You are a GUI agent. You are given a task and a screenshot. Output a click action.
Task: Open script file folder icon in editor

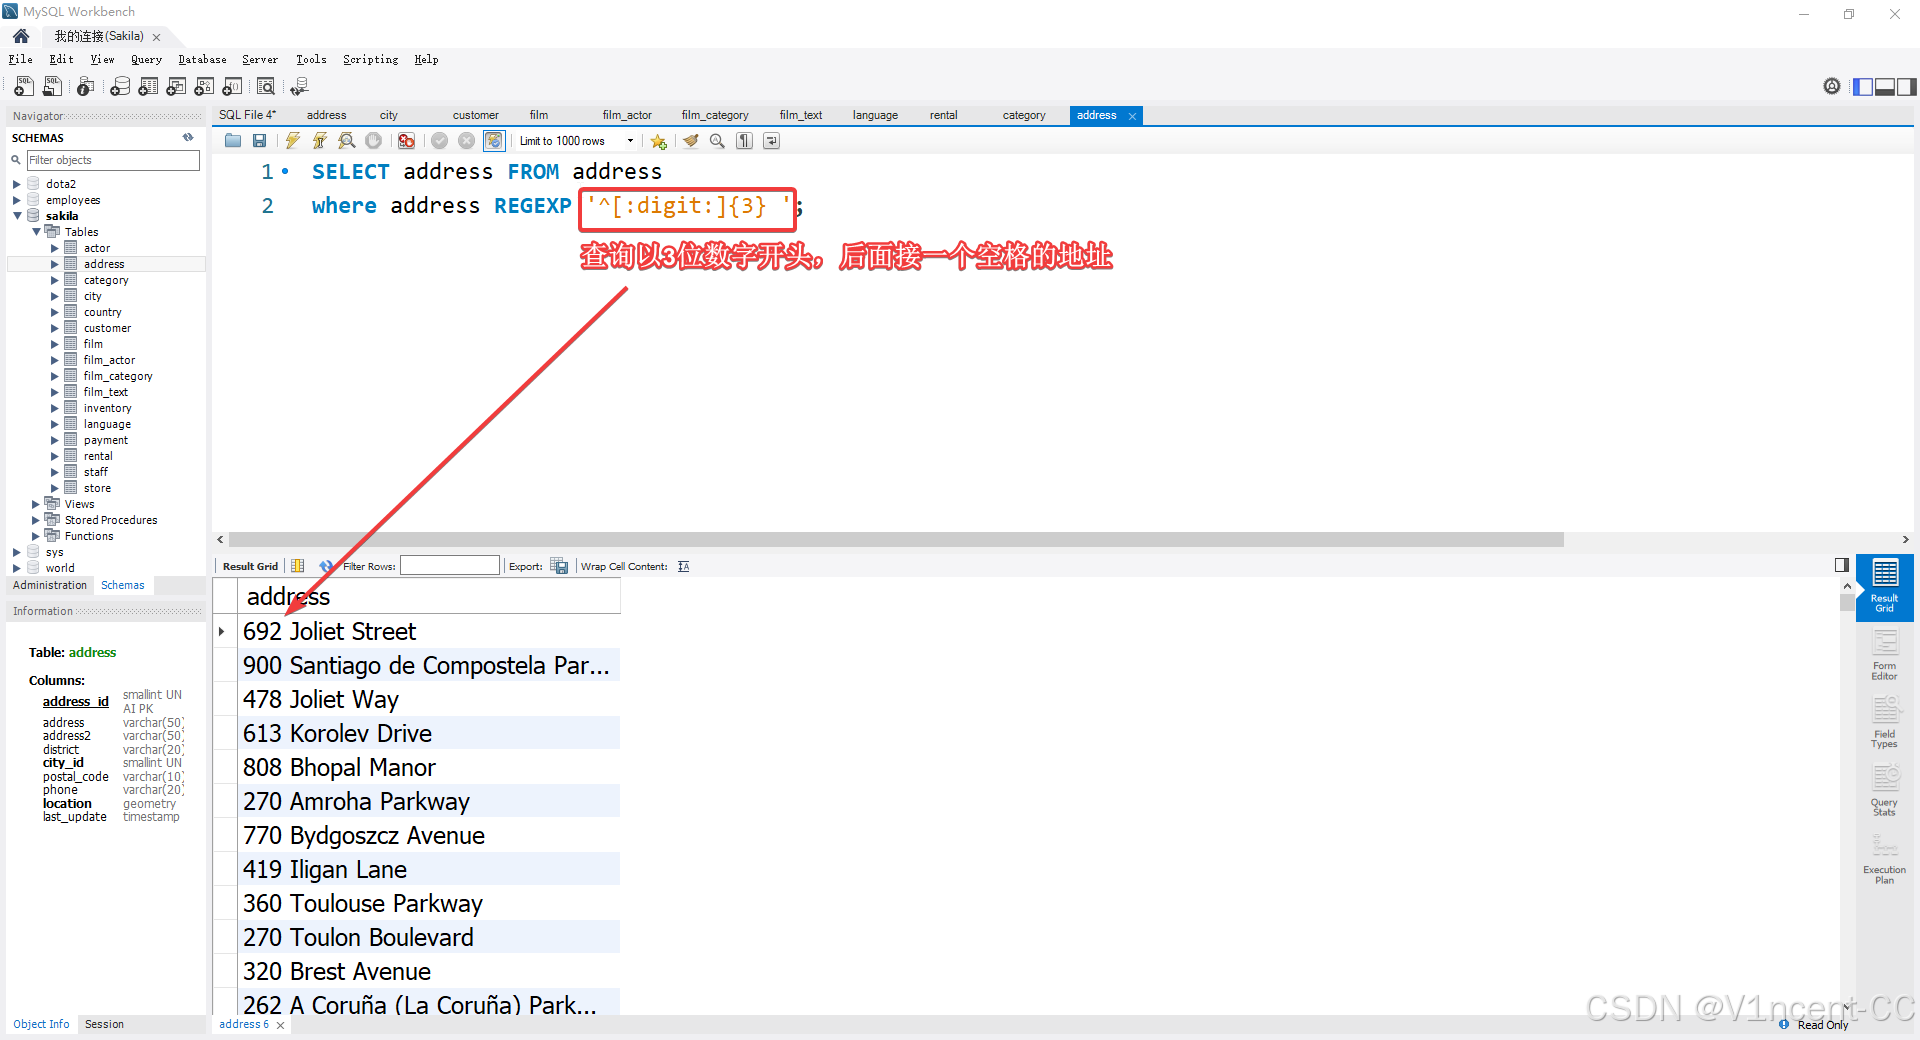pos(233,141)
